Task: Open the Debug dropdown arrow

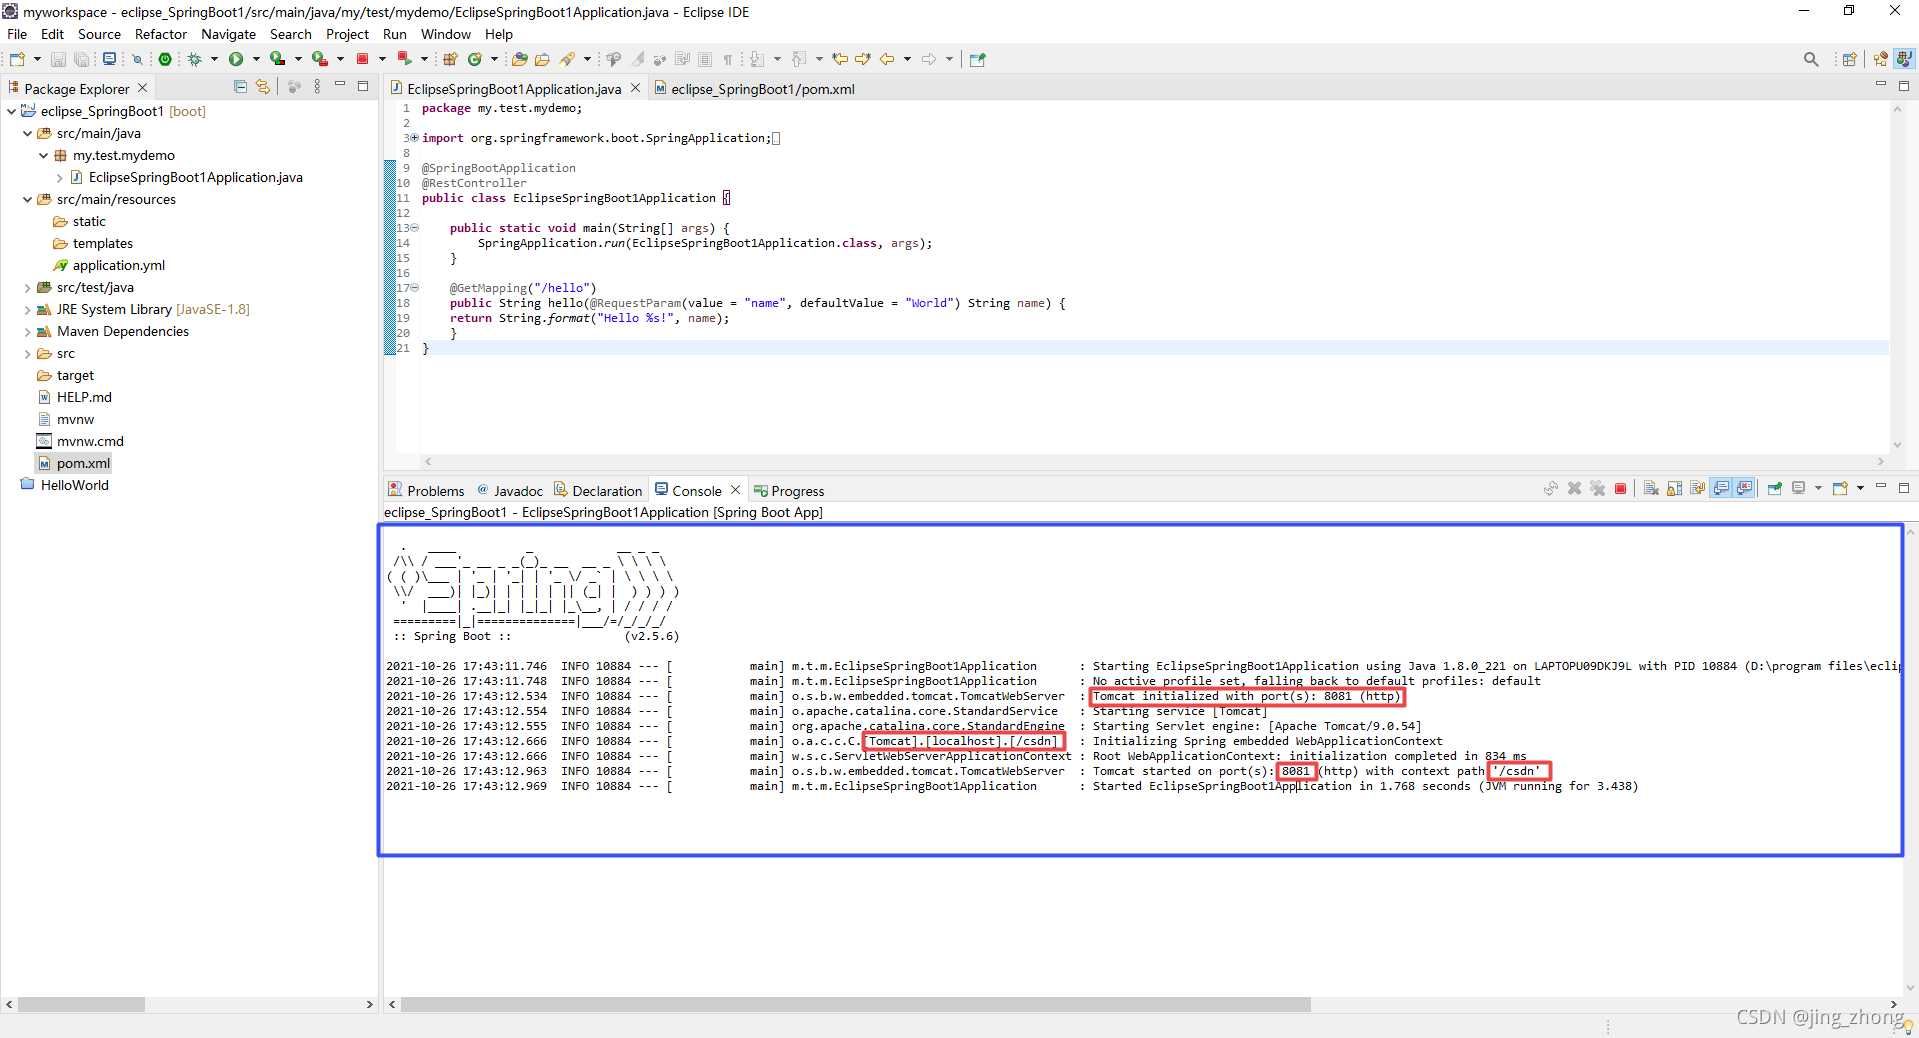Action: pos(214,59)
